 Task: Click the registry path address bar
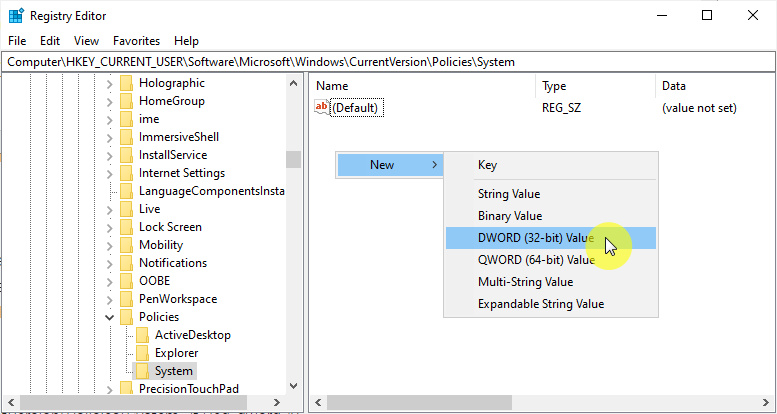[388, 62]
